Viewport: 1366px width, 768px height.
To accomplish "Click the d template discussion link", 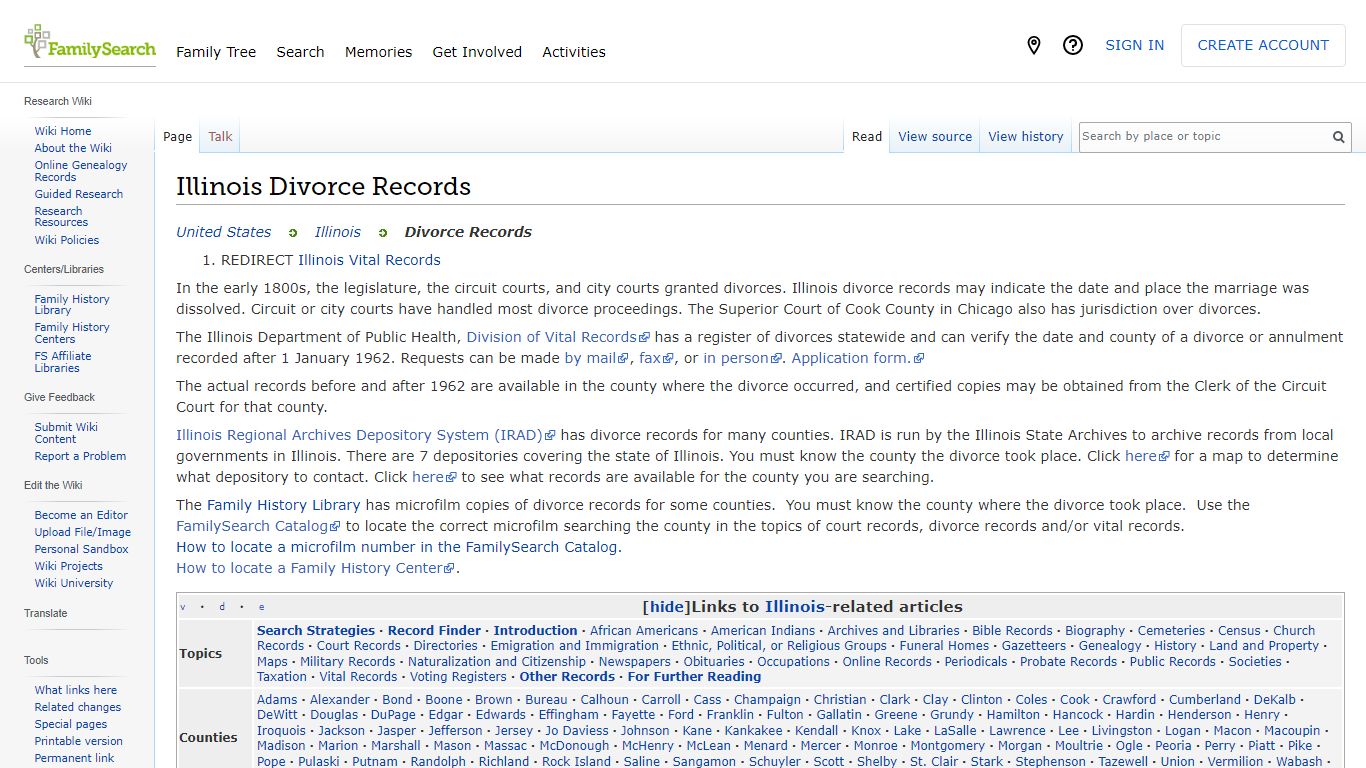I will point(222,607).
